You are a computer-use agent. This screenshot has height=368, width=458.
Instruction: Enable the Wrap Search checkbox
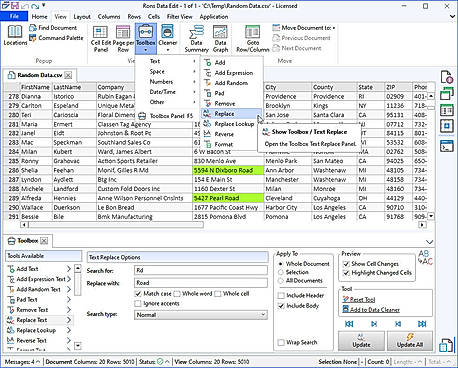tap(281, 342)
